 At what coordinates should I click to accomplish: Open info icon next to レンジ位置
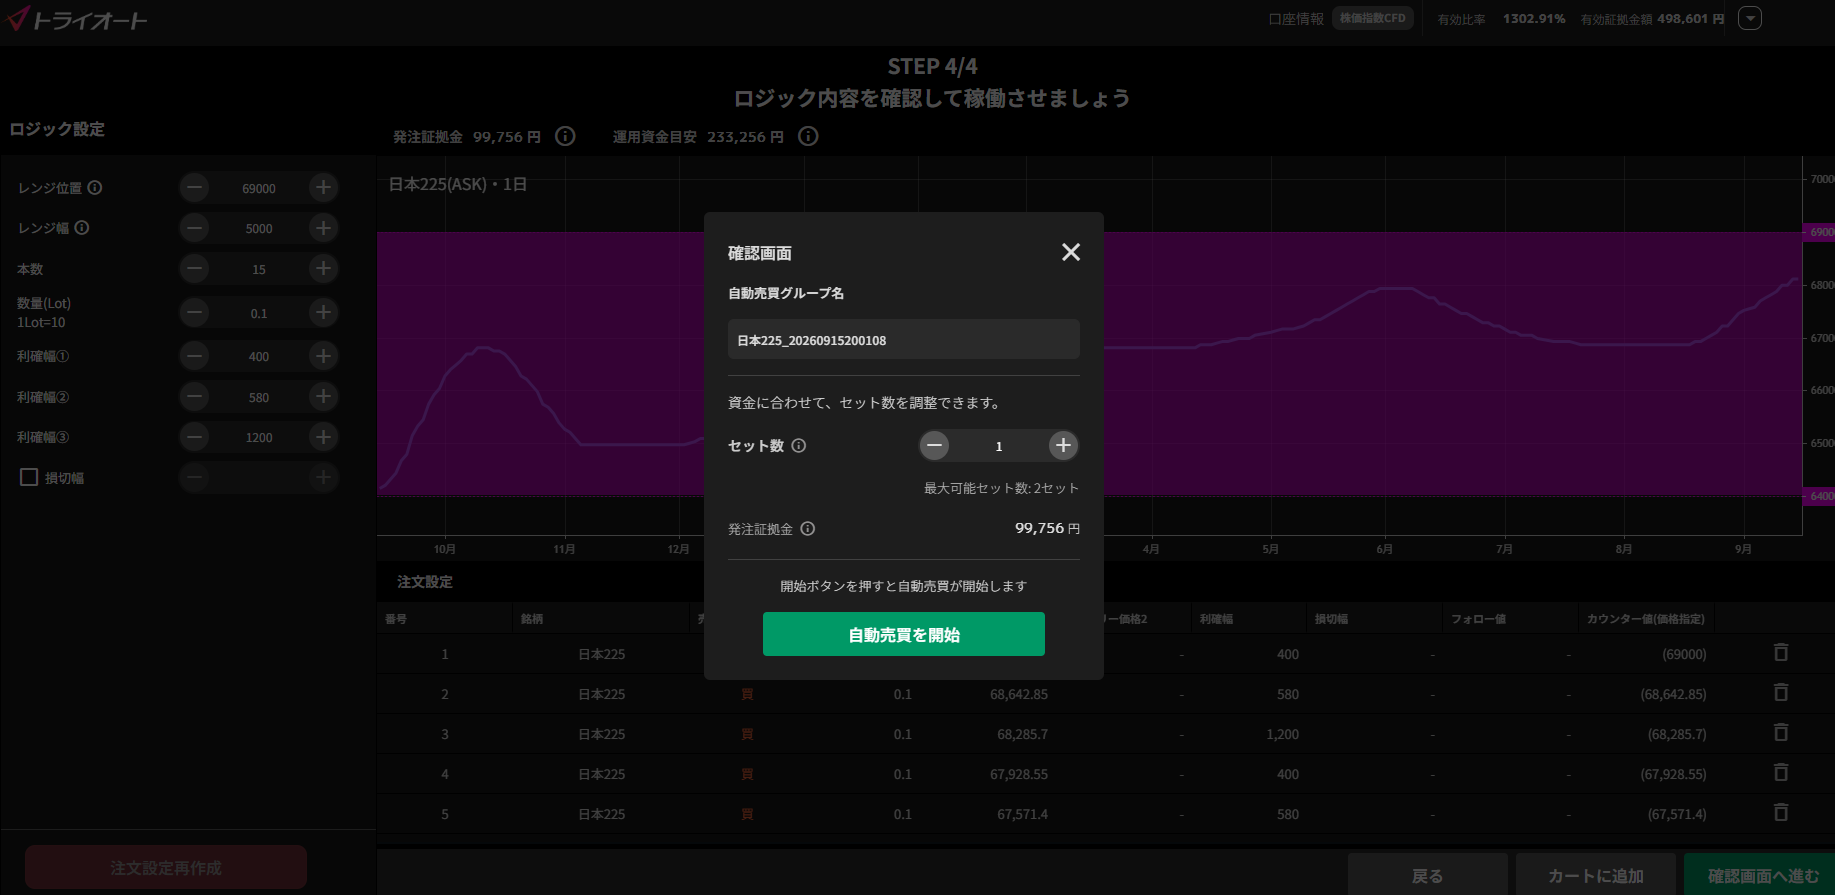point(95,188)
